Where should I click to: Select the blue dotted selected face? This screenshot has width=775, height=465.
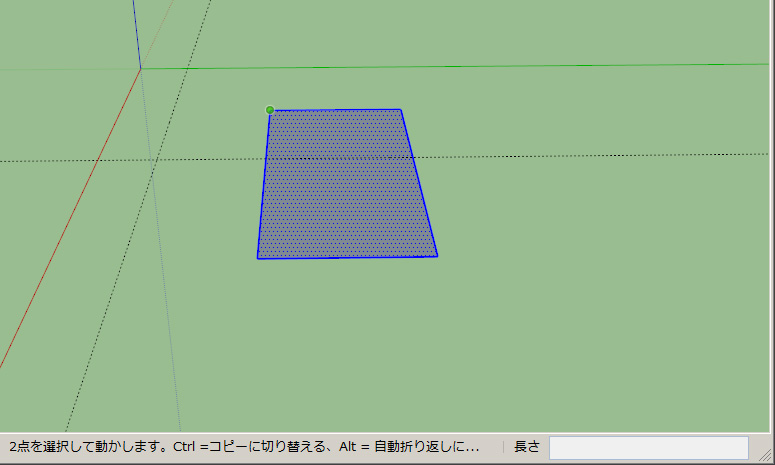point(346,184)
